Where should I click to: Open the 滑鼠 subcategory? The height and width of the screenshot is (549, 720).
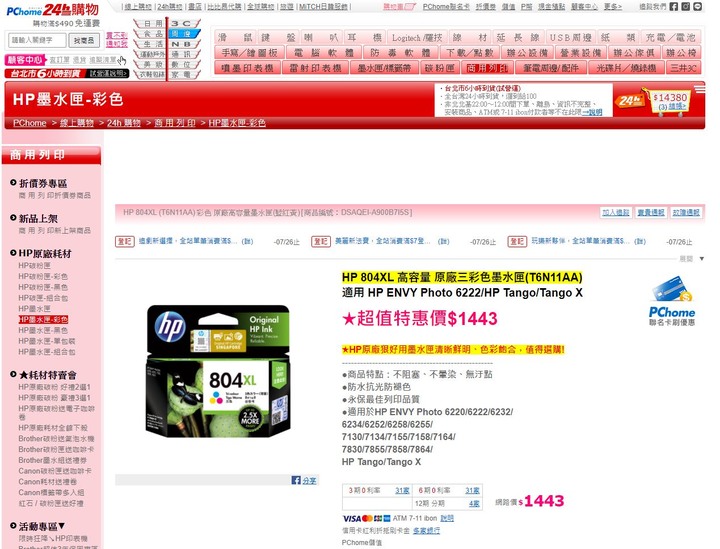[x=236, y=38]
